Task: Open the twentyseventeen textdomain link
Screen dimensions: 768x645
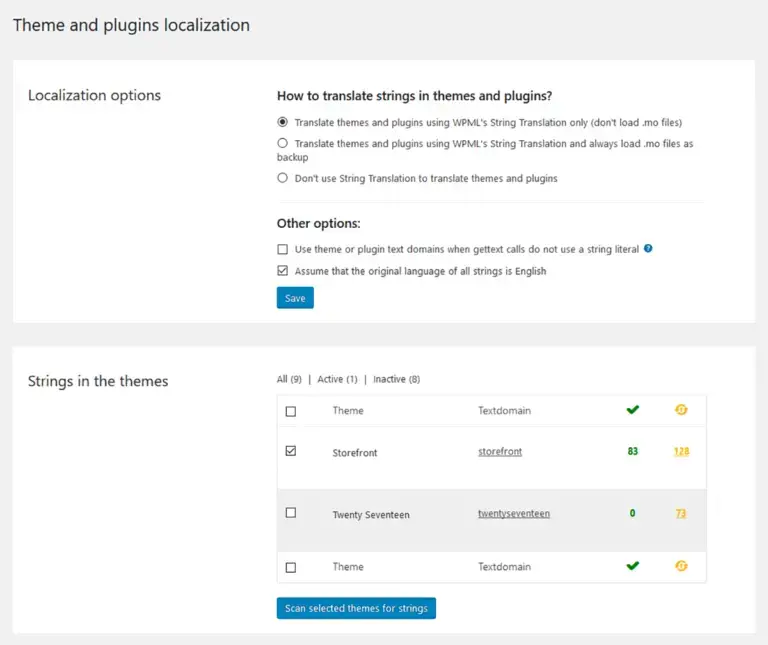Action: click(x=514, y=513)
